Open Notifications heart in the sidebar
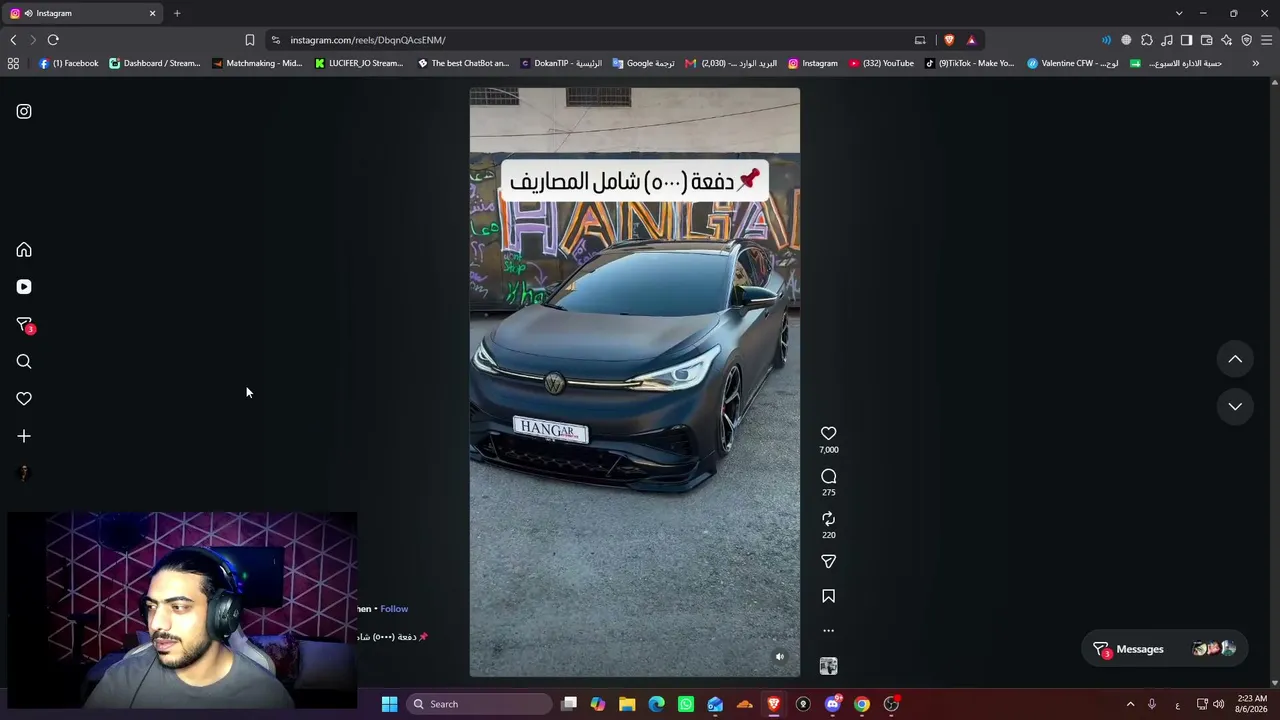 pyautogui.click(x=24, y=399)
